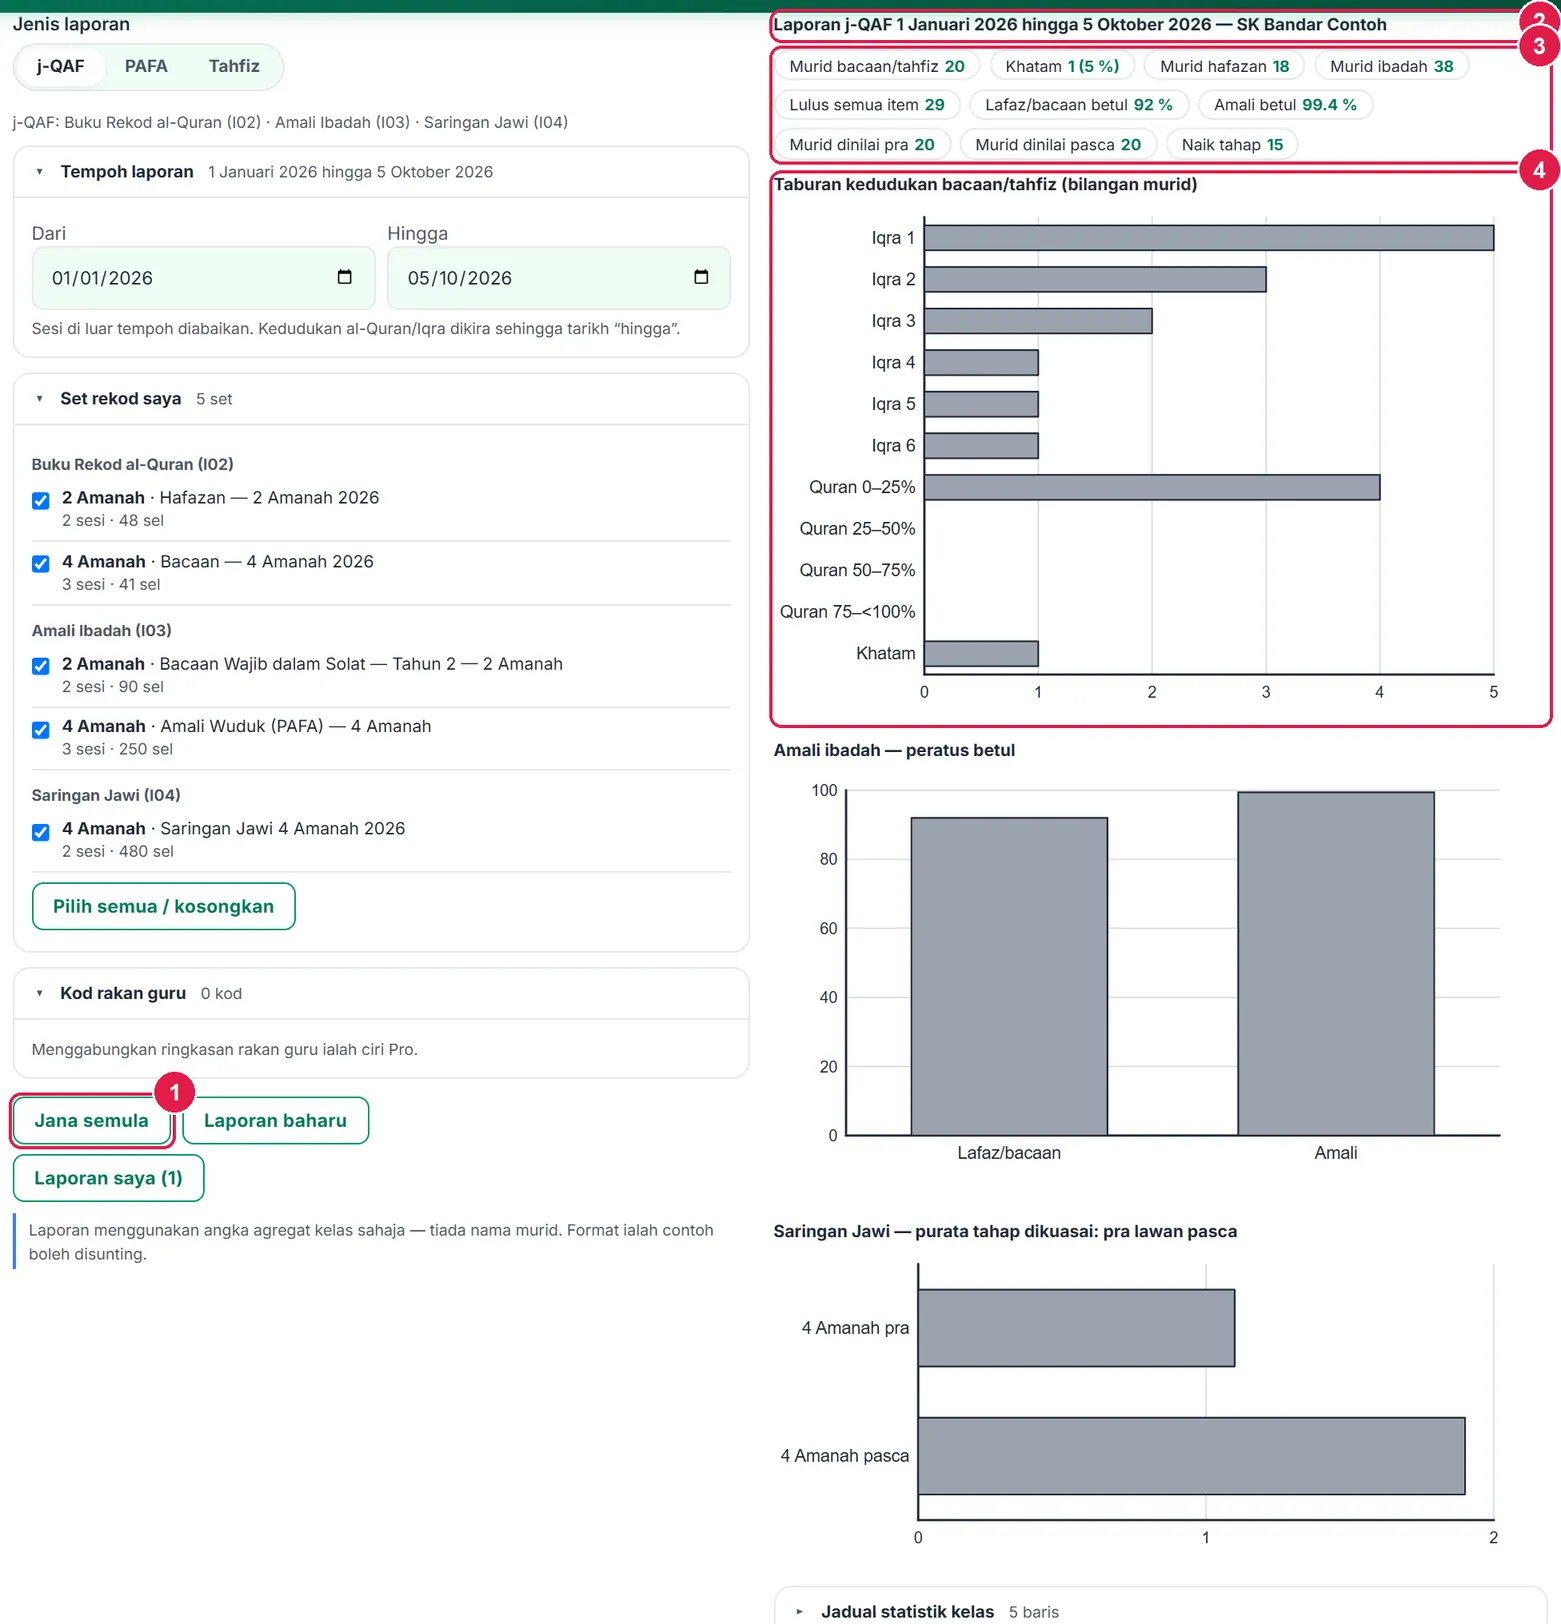Toggle the Amali Wuduk (PAFA) checkbox
The width and height of the screenshot is (1561, 1624).
(x=41, y=730)
